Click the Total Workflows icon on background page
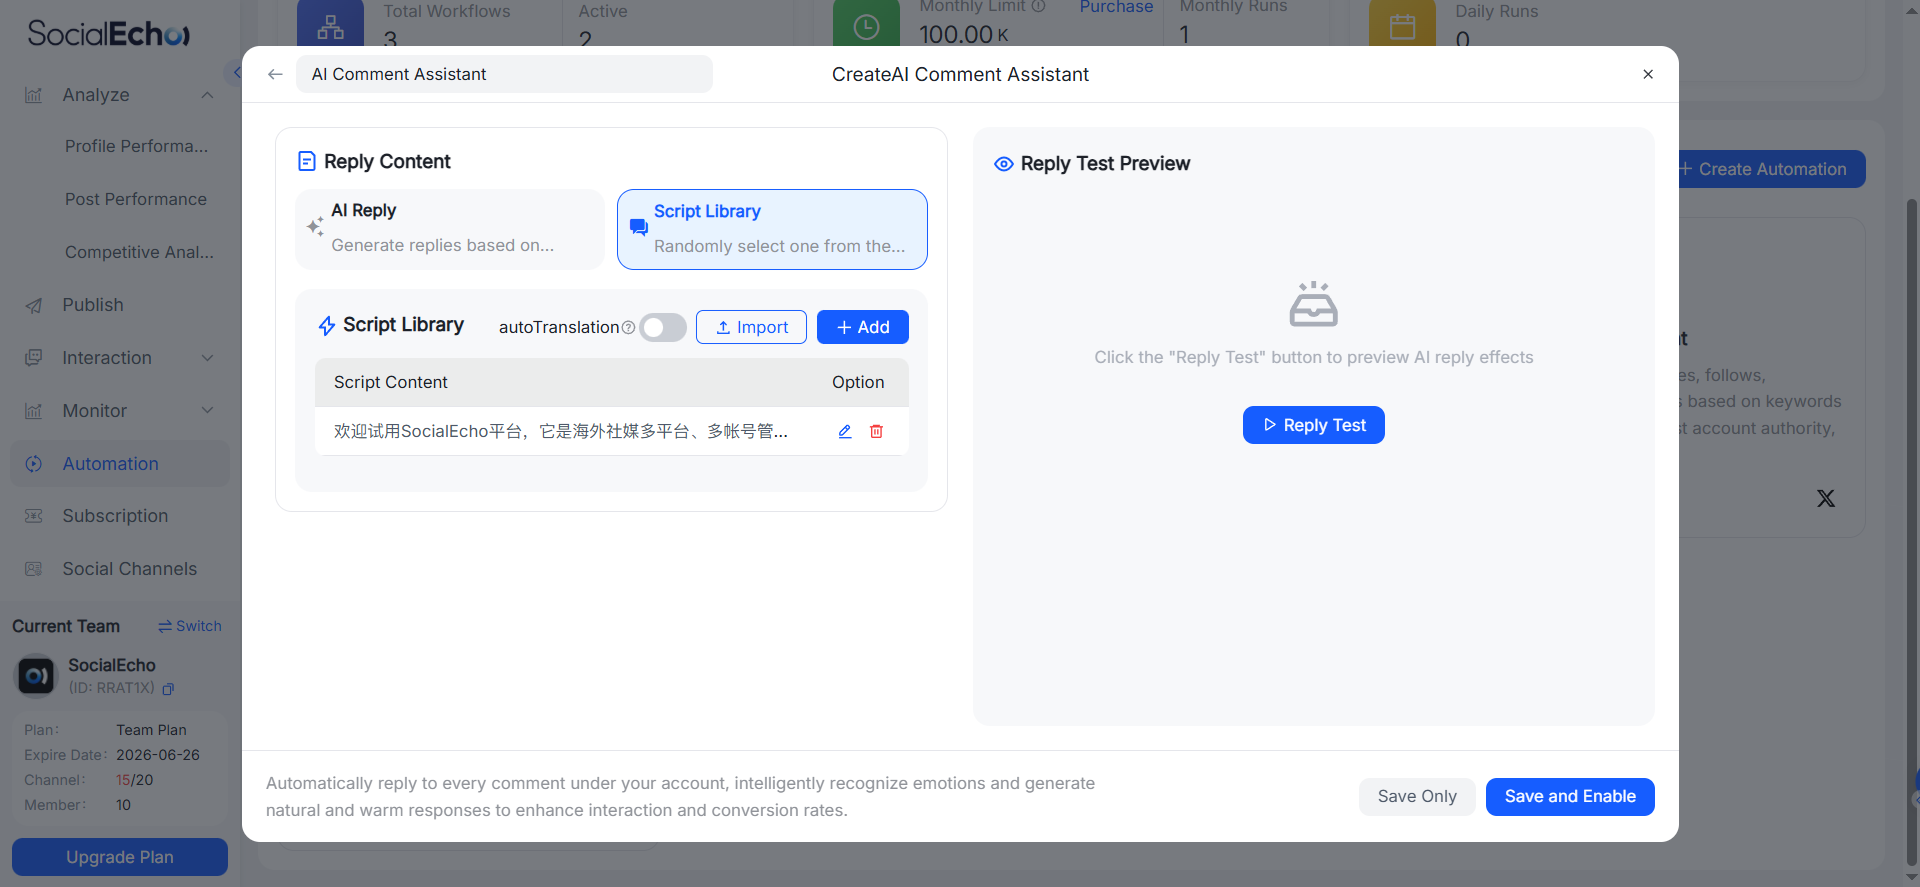The width and height of the screenshot is (1920, 887). [330, 24]
